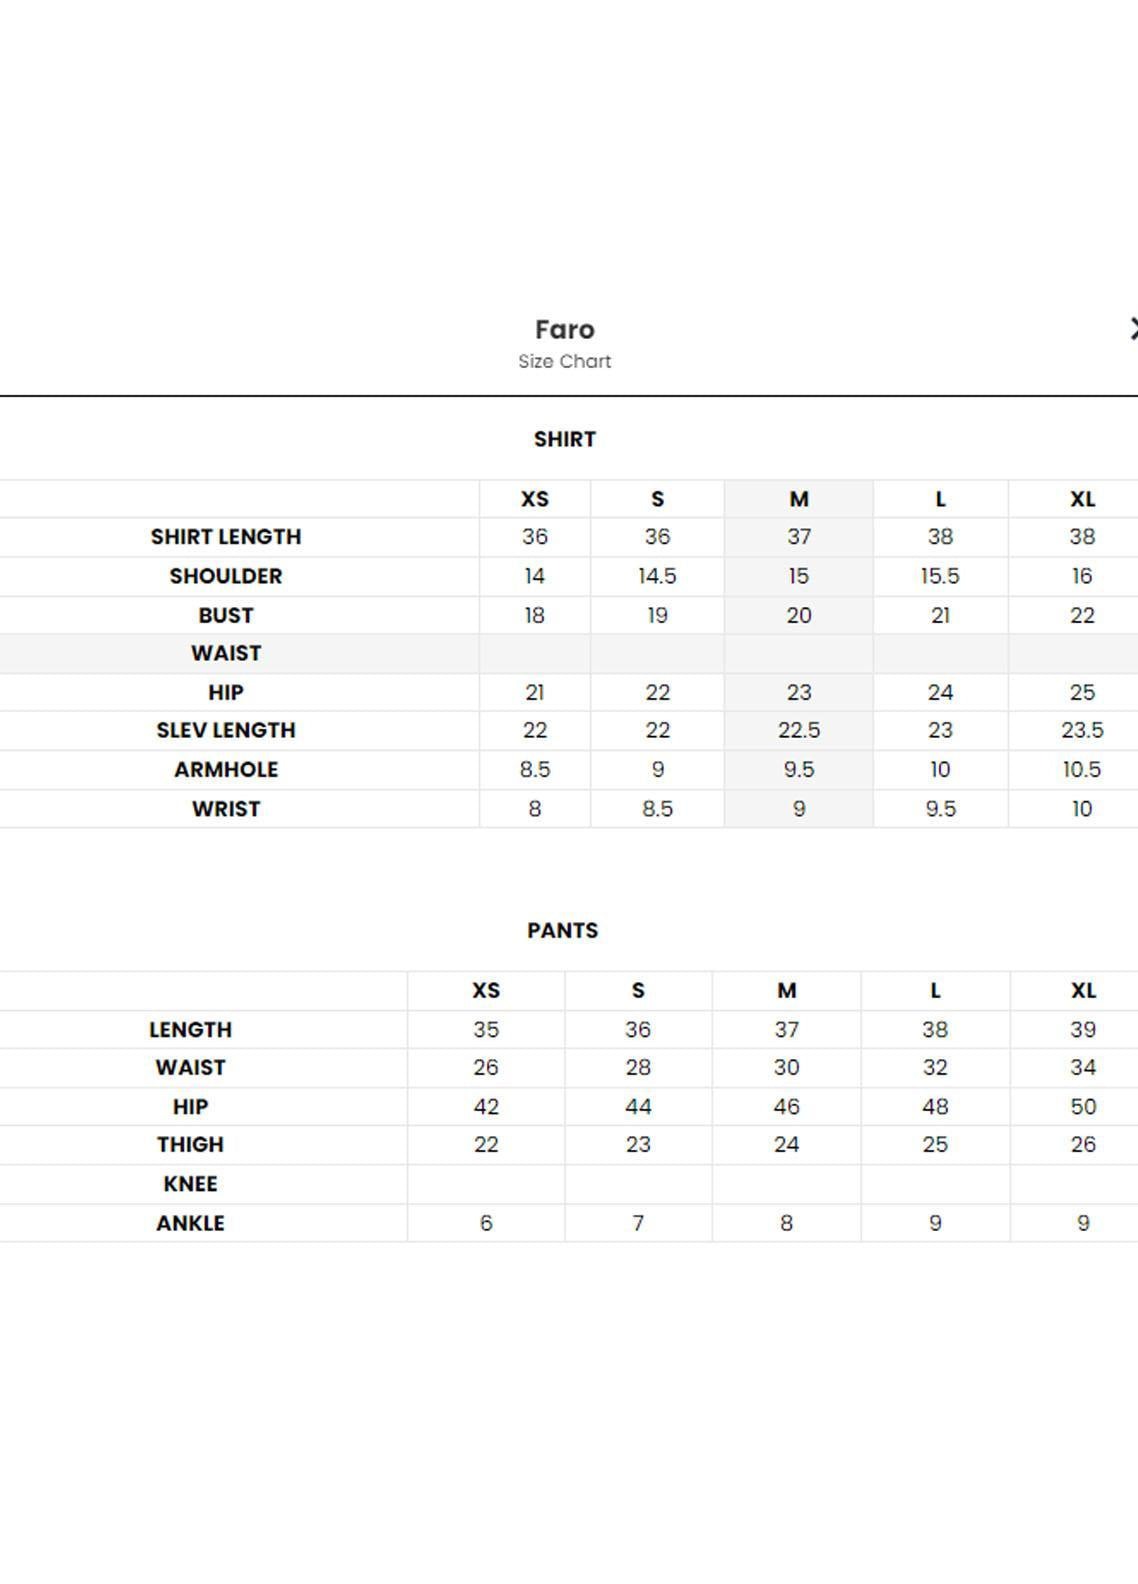Select the pants THIGH row label
This screenshot has width=1138, height=1584.
click(190, 1145)
